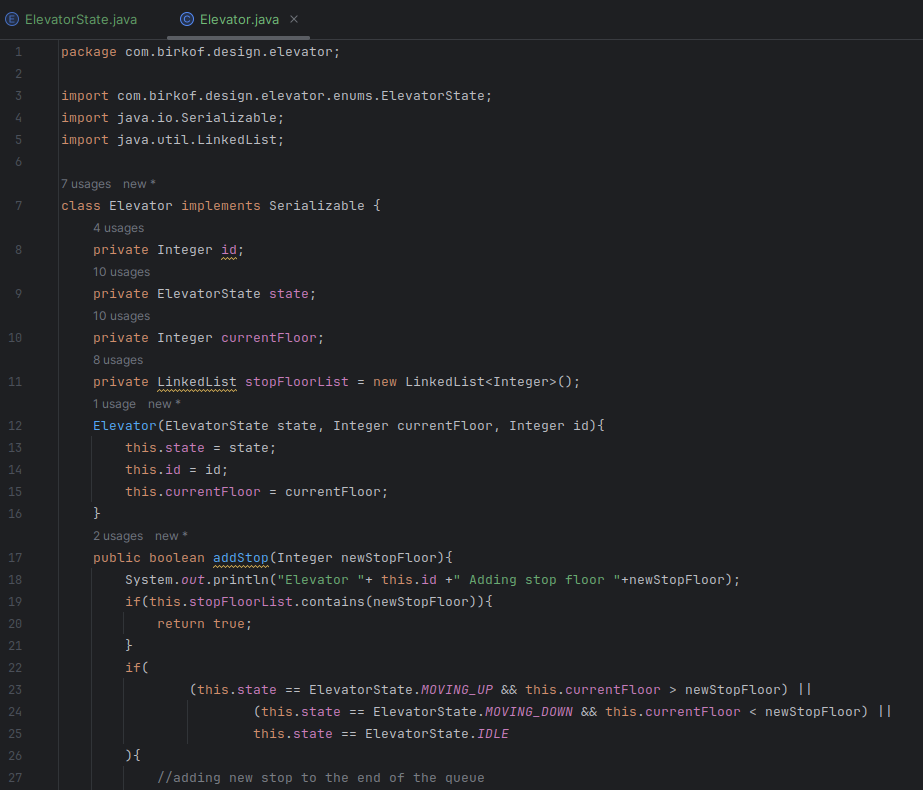This screenshot has height=790, width=923.
Task: Click 'currentFloor' field name on line 10
Action: click(269, 338)
